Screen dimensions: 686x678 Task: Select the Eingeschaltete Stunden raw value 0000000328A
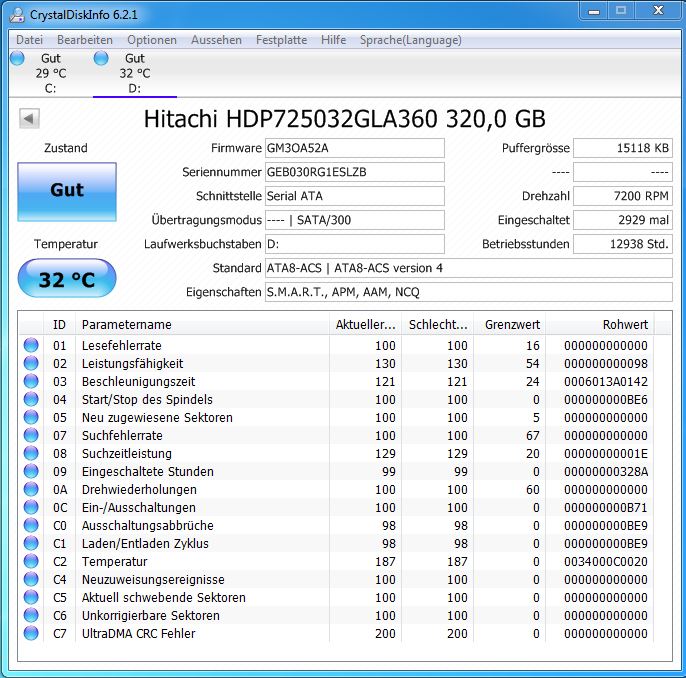(x=606, y=472)
